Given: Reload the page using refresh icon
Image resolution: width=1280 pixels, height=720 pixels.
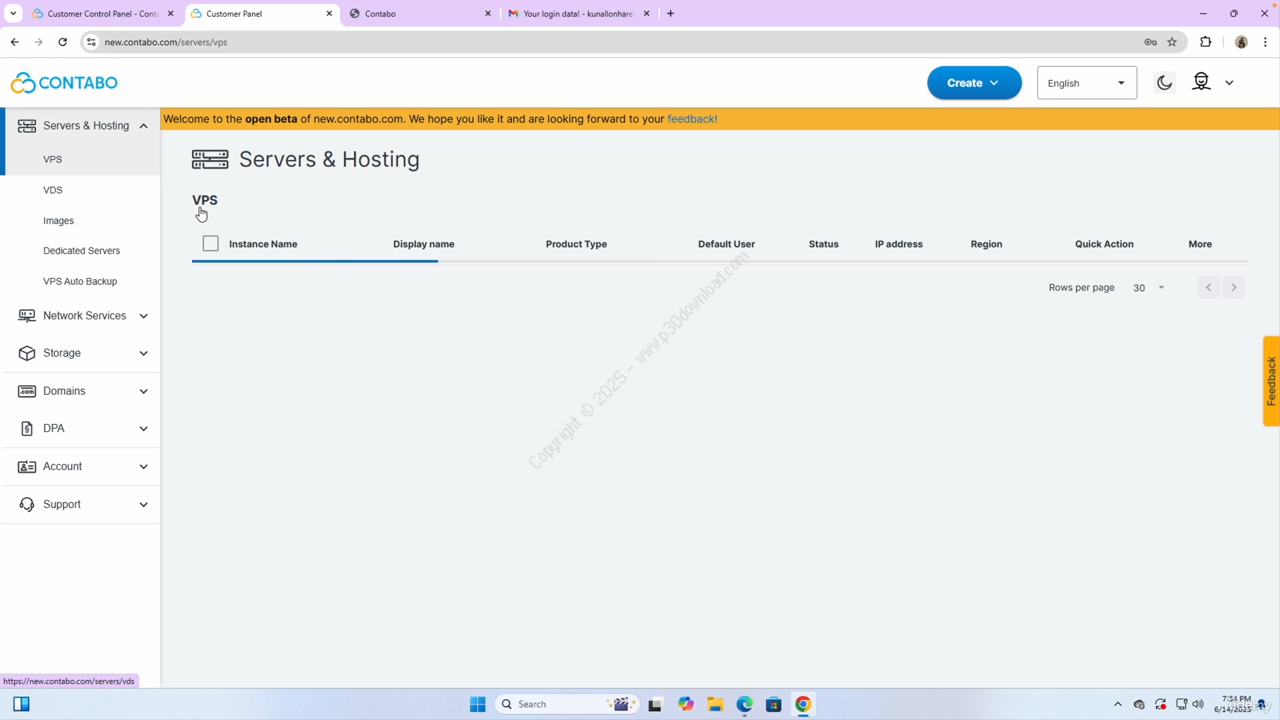Looking at the screenshot, I should (62, 42).
